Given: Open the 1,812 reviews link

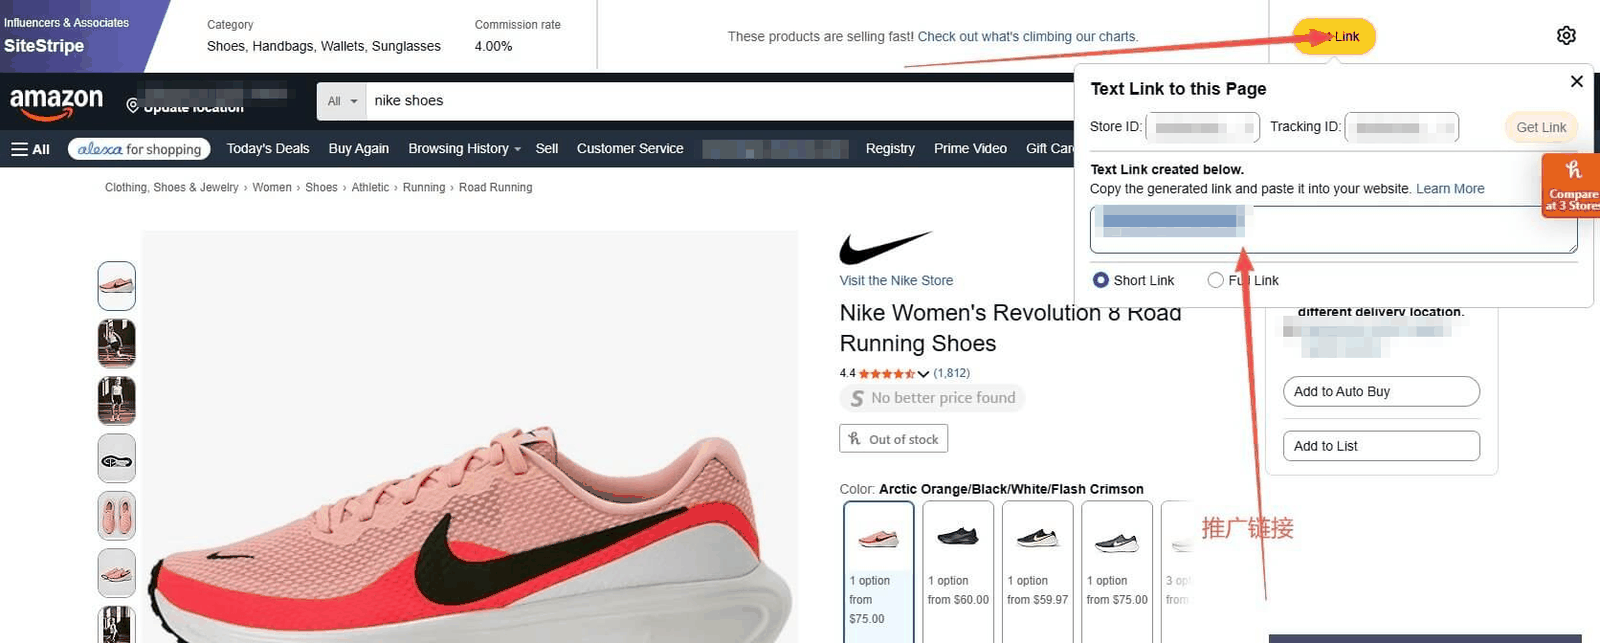Looking at the screenshot, I should pos(952,373).
